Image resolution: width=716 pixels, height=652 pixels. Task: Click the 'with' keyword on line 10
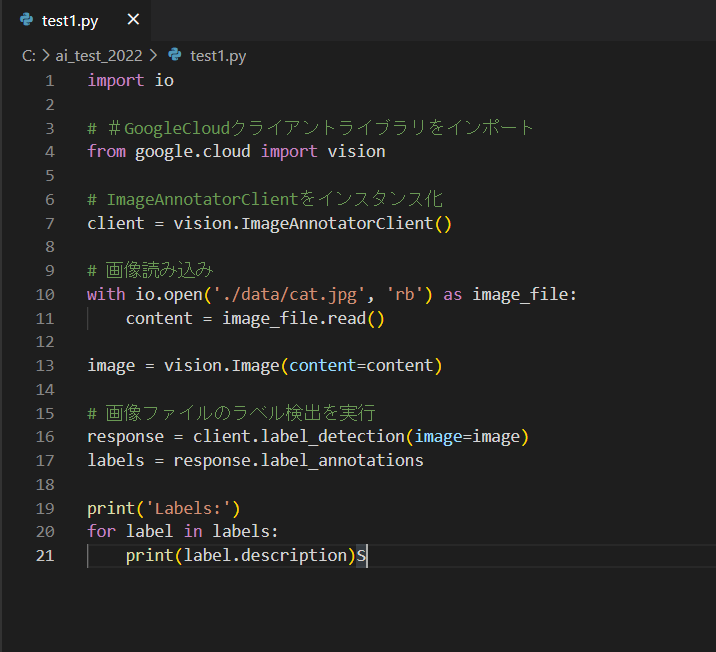pyautogui.click(x=106, y=294)
